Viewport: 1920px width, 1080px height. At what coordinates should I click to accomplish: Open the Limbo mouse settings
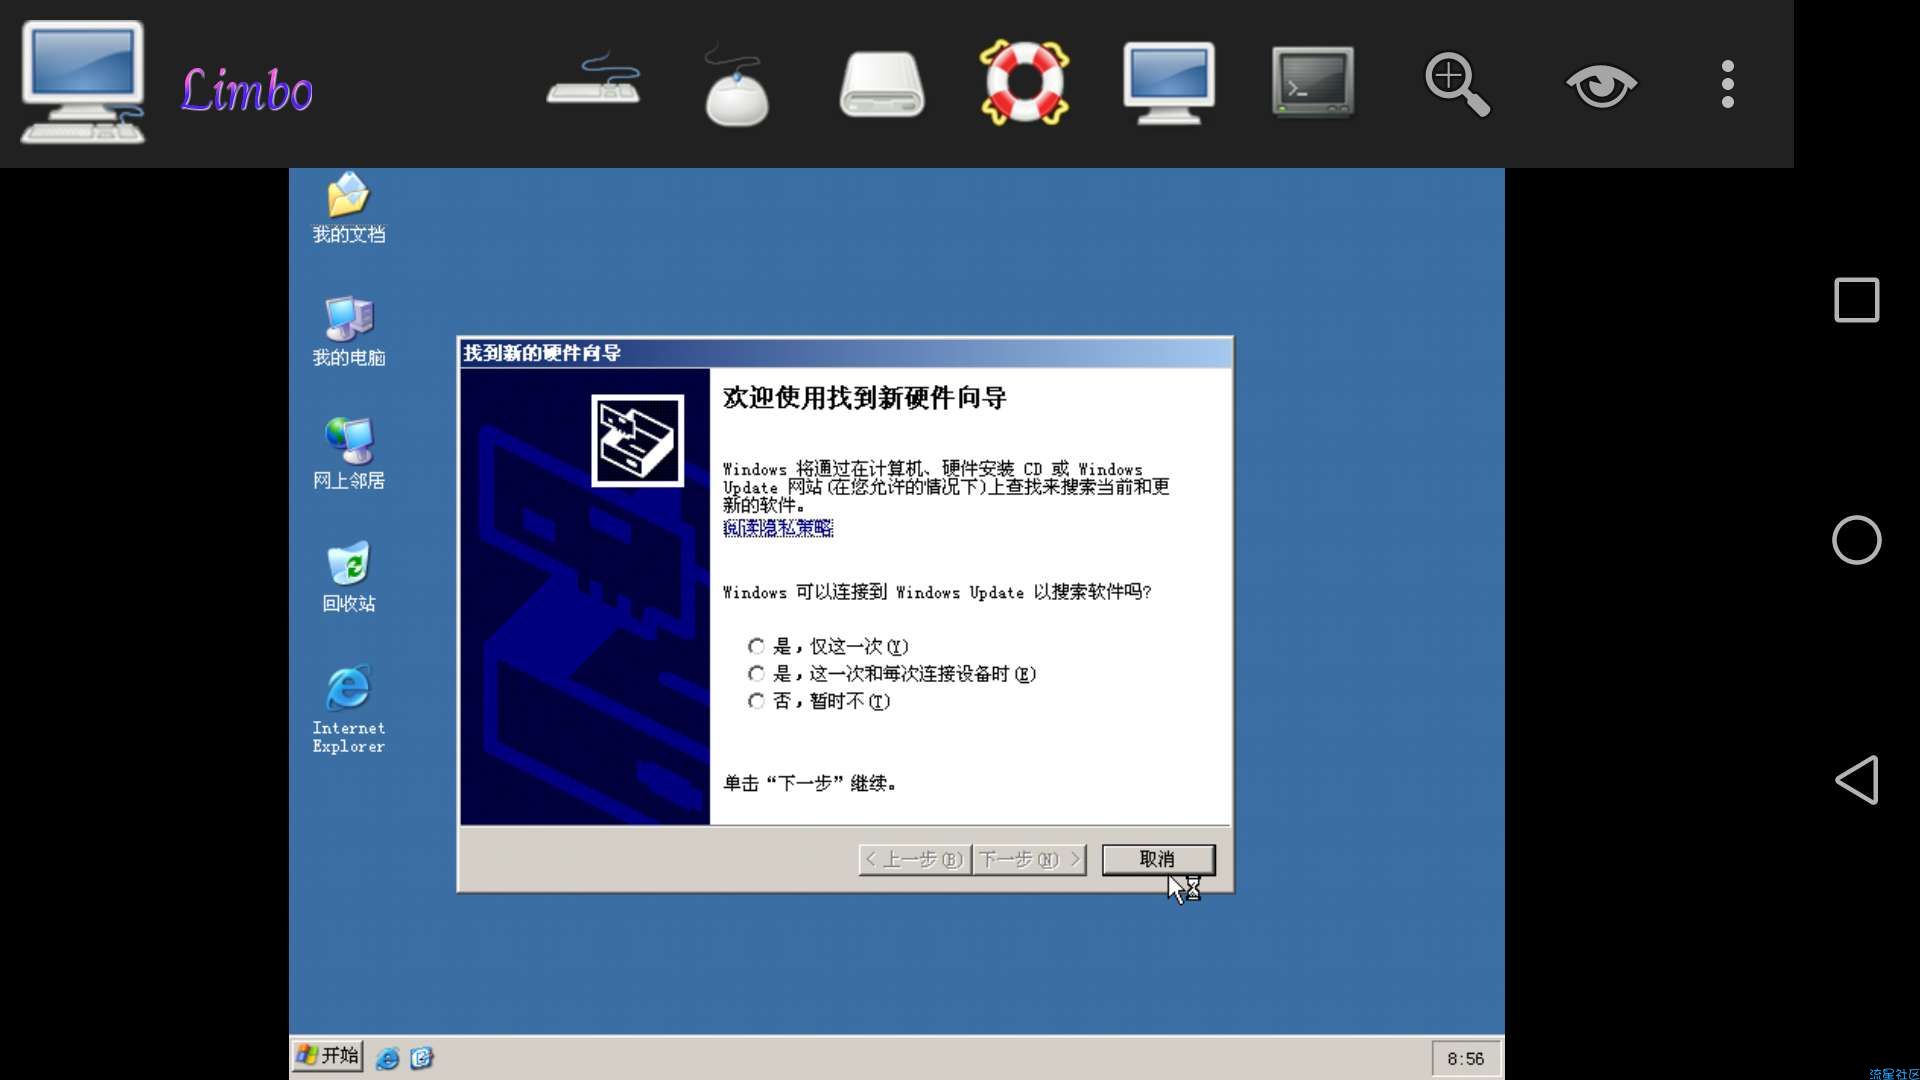click(736, 86)
